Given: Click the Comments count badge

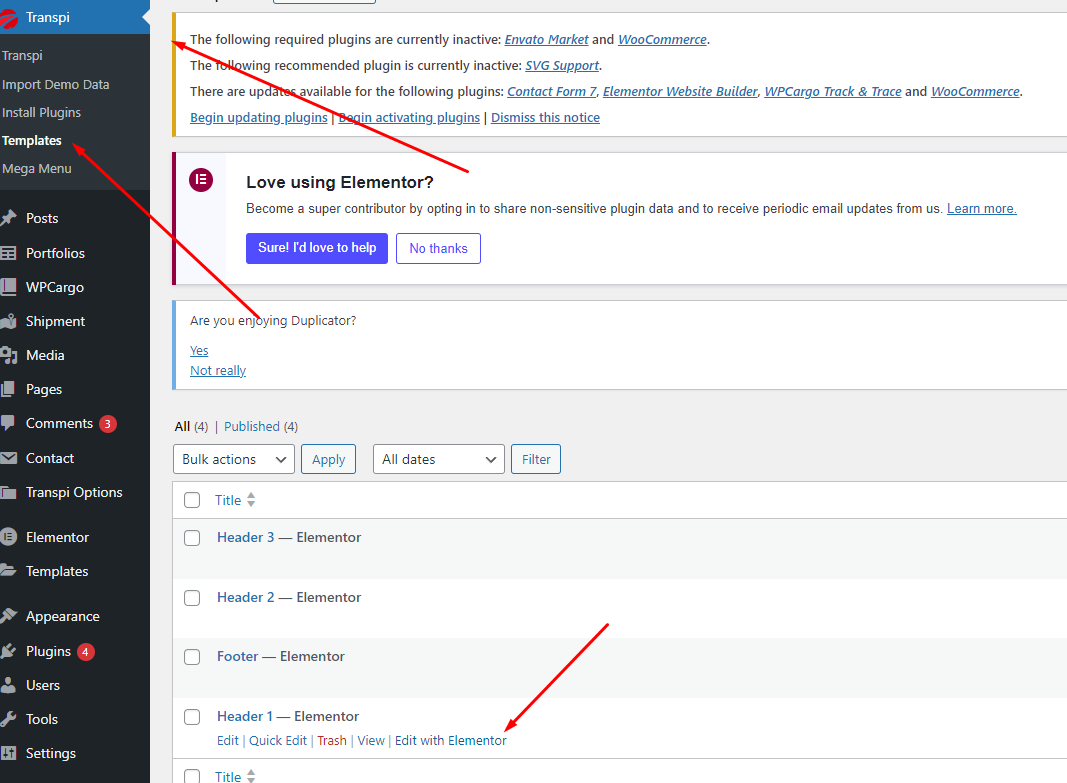Looking at the screenshot, I should point(108,424).
